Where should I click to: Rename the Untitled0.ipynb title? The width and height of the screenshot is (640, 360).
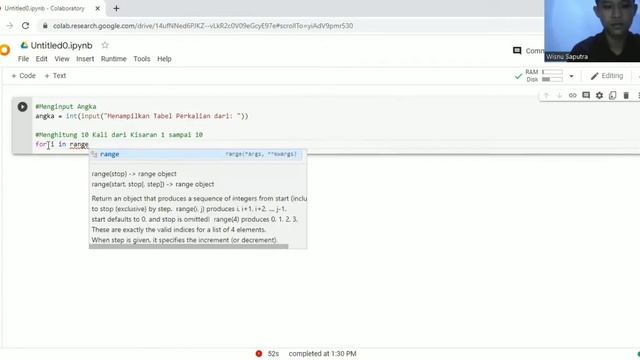click(x=62, y=45)
